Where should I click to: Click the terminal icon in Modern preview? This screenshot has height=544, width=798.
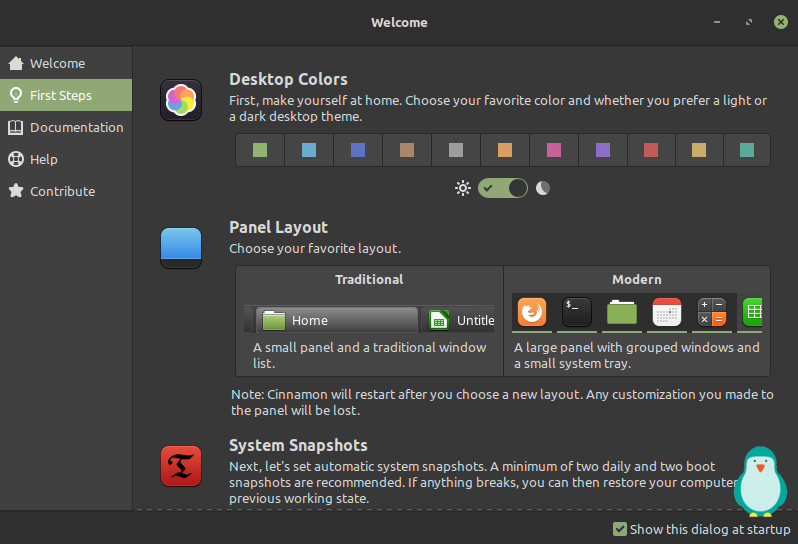point(577,312)
